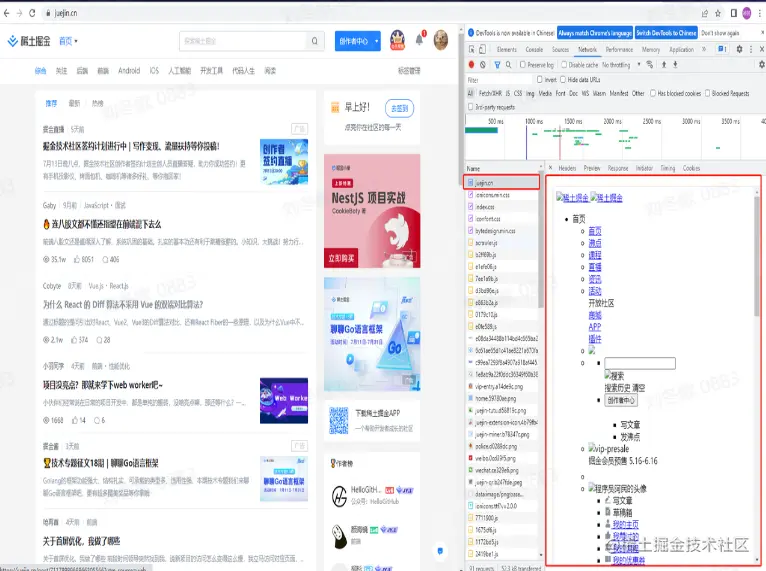The height and width of the screenshot is (571, 766).
Task: Enable the Preserve log checkbox
Action: coord(523,64)
